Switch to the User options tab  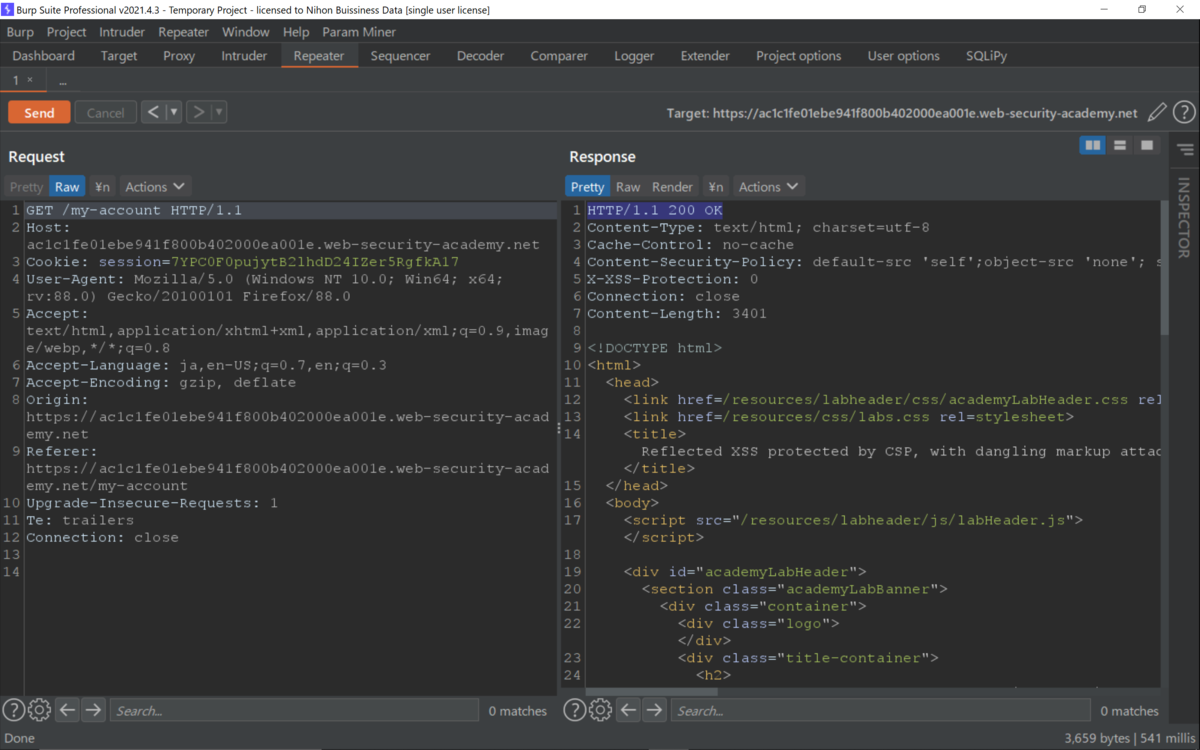[x=904, y=56]
